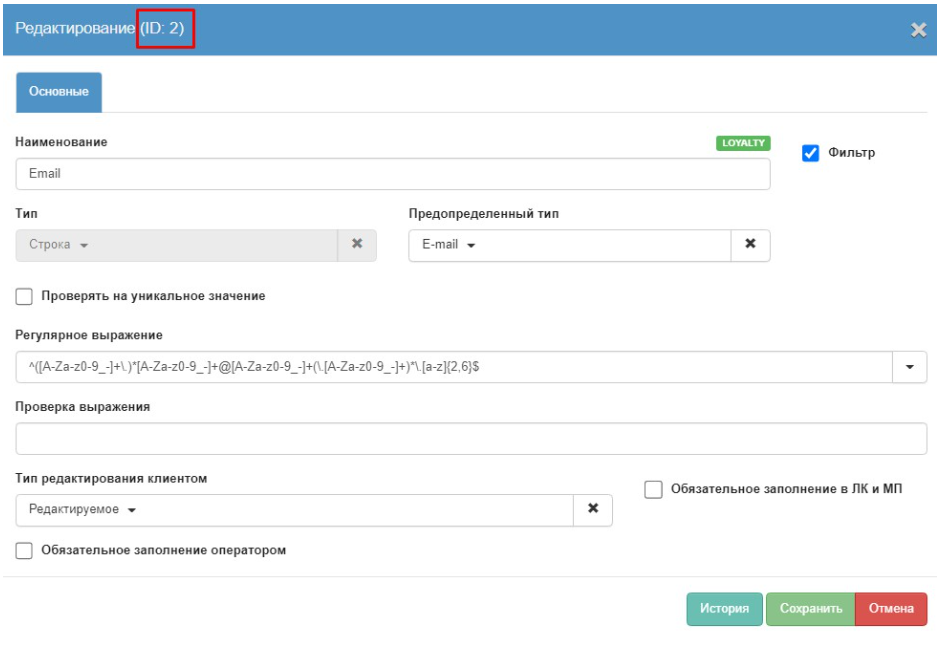The image size is (937, 645).
Task: Click the Наименование field containing Email
Action: click(392, 174)
